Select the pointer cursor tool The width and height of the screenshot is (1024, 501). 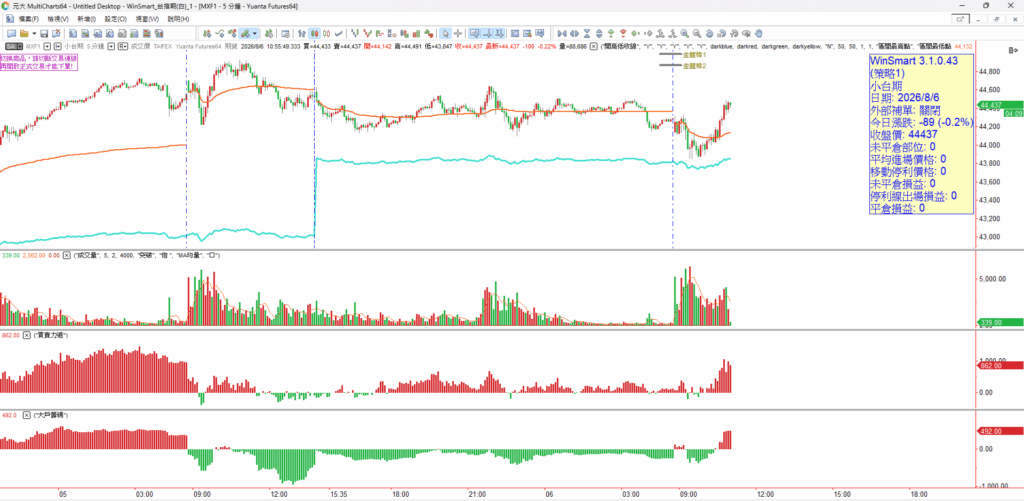445,33
